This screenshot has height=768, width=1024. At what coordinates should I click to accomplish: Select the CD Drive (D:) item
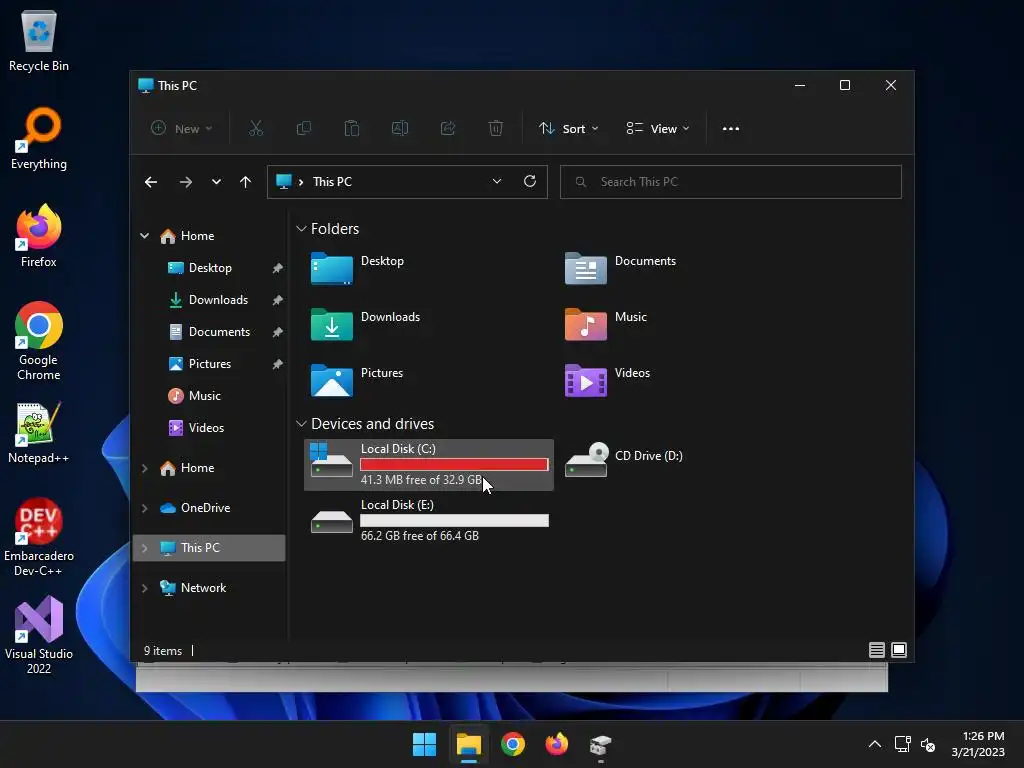[x=624, y=460]
